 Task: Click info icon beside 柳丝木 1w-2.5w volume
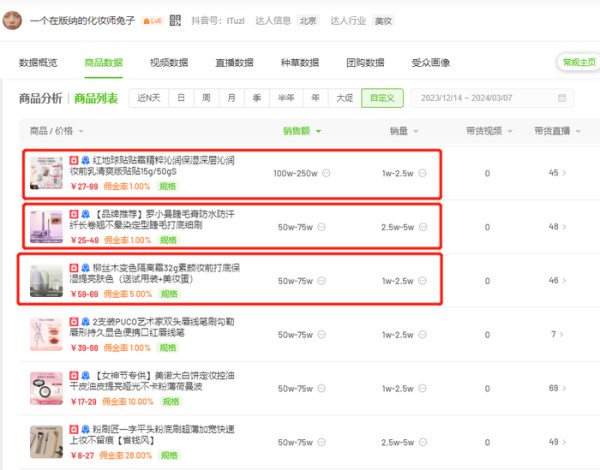click(422, 281)
